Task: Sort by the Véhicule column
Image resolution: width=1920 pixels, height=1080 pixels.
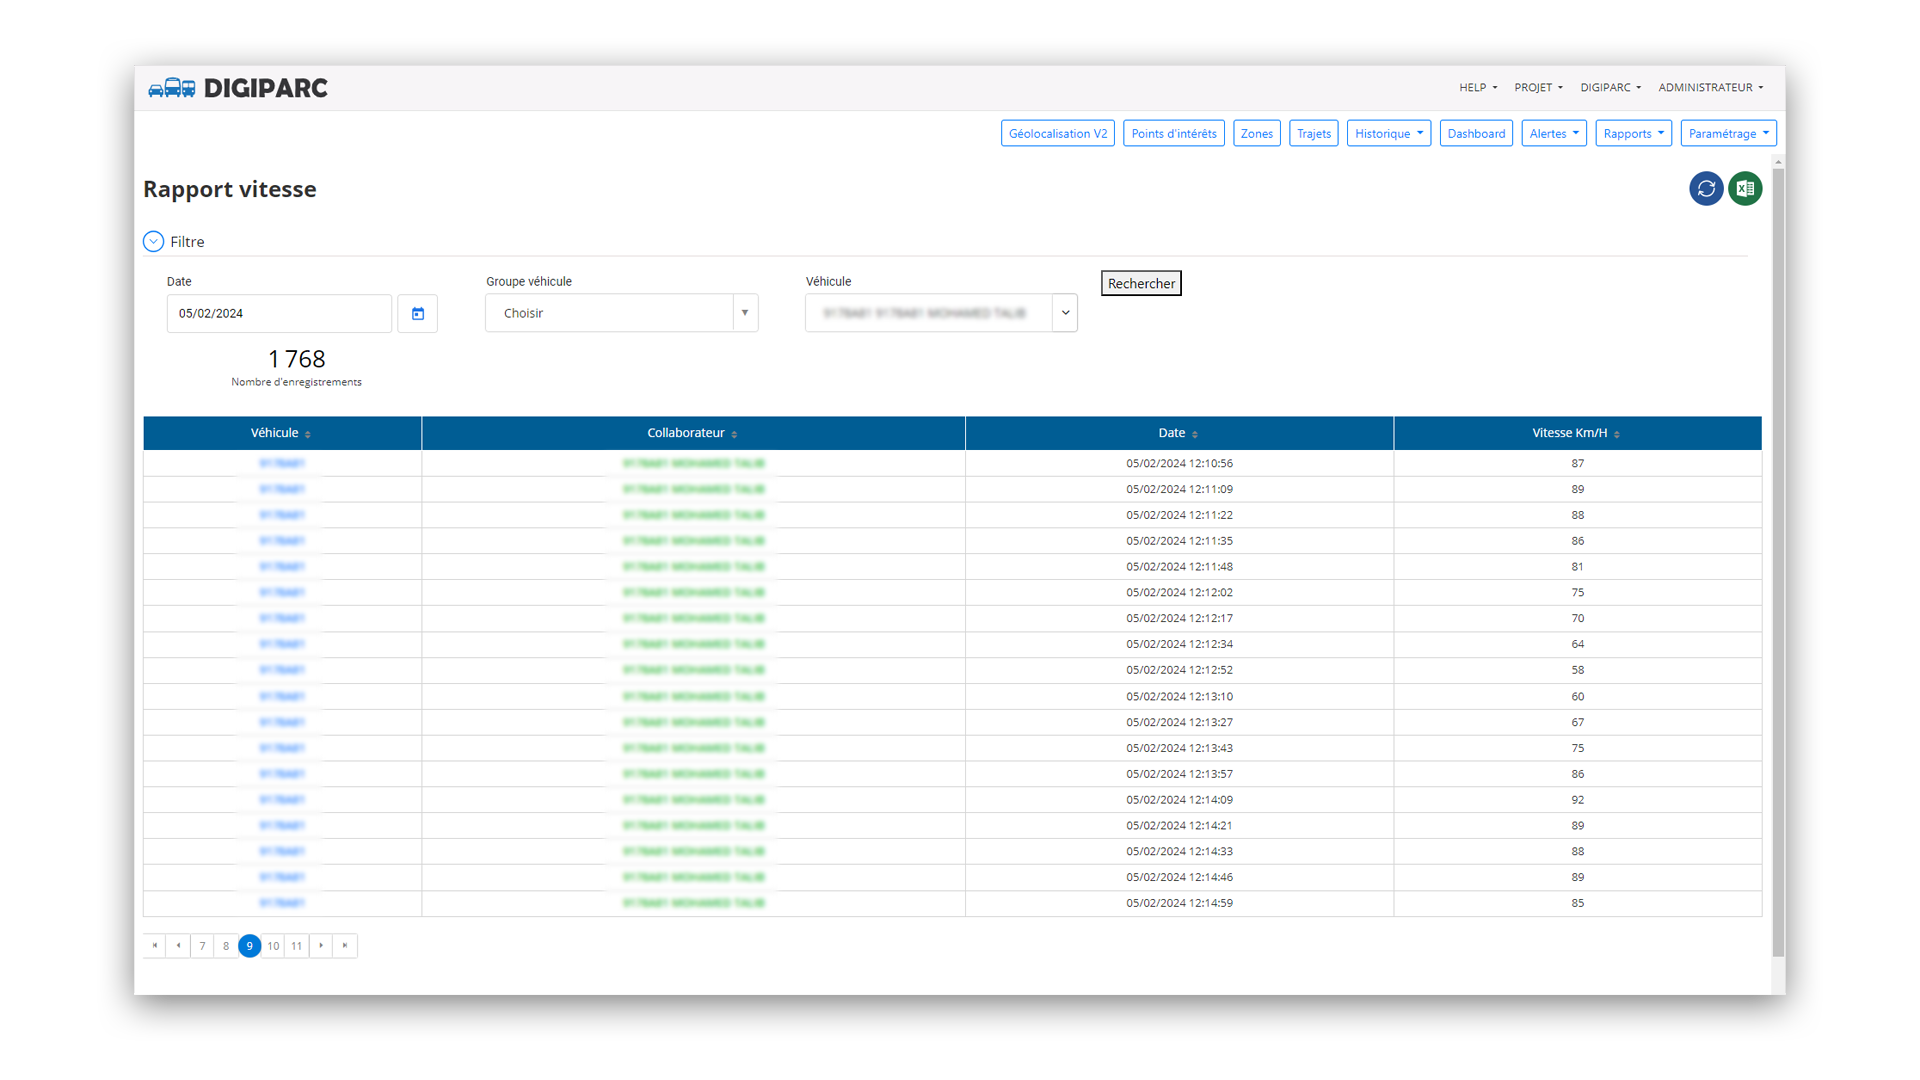Action: [281, 433]
